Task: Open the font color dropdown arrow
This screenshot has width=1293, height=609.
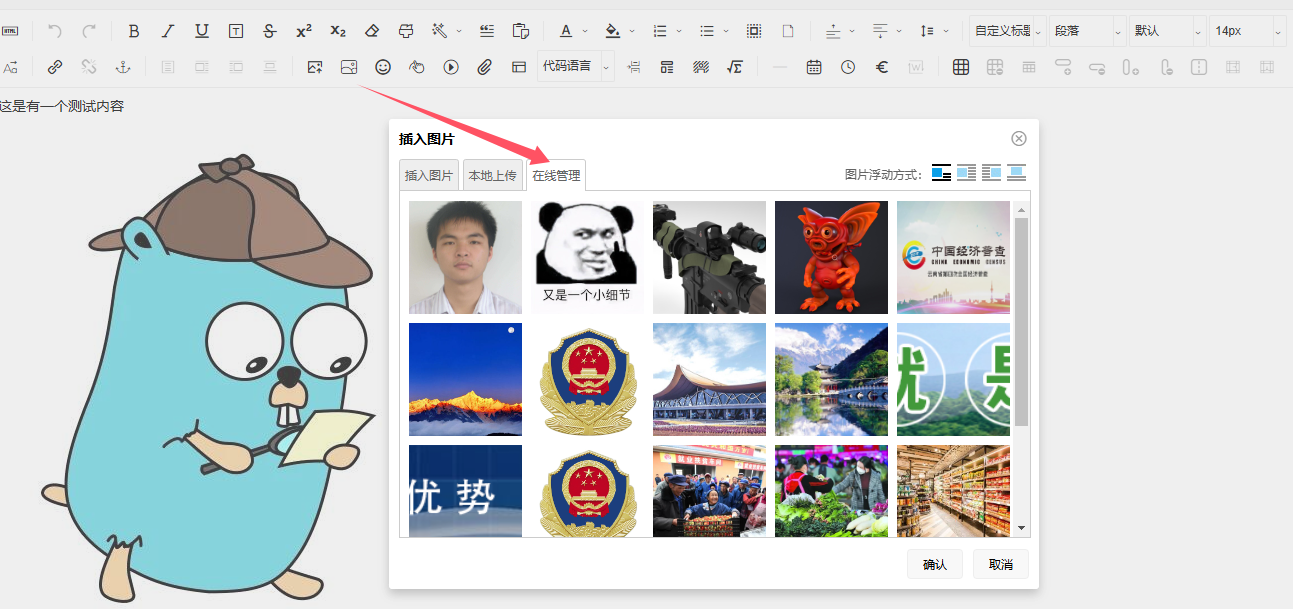Action: (585, 31)
